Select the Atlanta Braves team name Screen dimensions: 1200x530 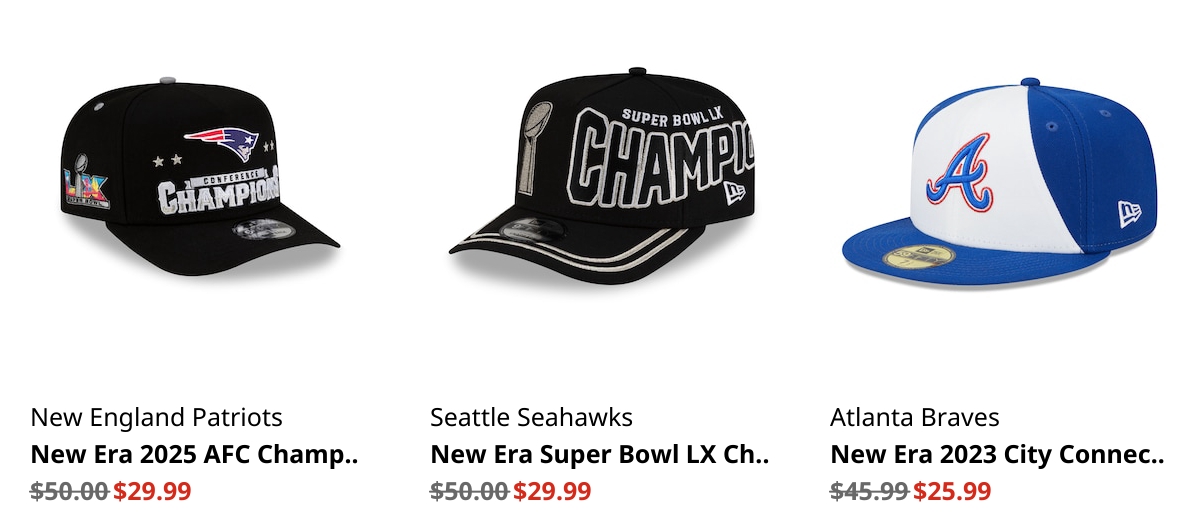coord(915,417)
